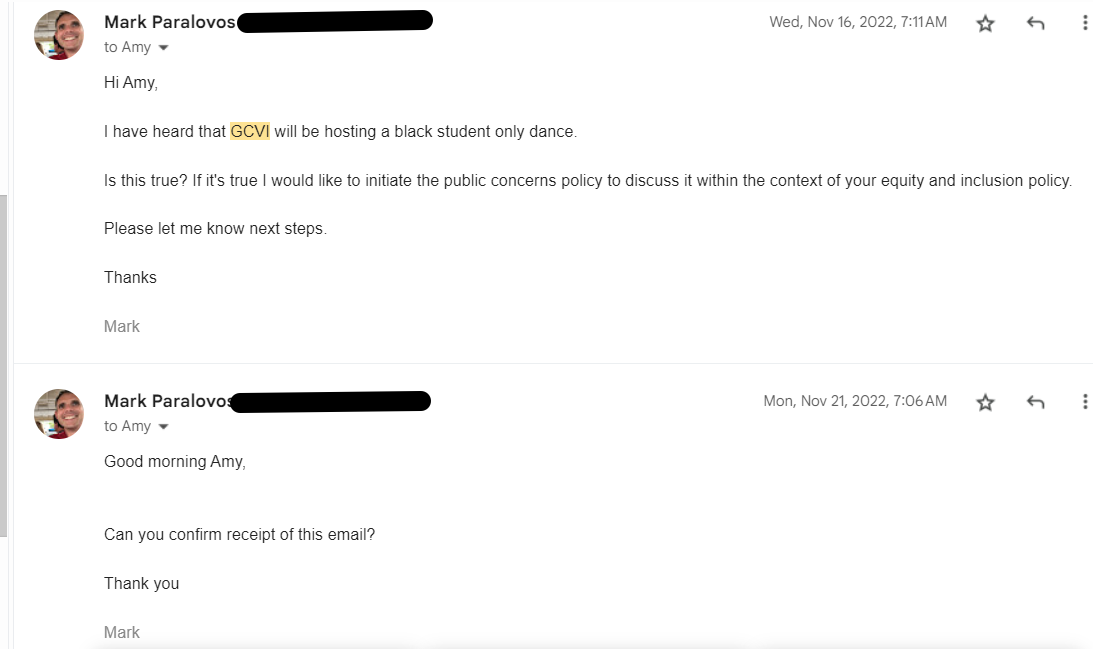
Task: Click the vertical scrollbar on left edge
Action: coord(3,366)
